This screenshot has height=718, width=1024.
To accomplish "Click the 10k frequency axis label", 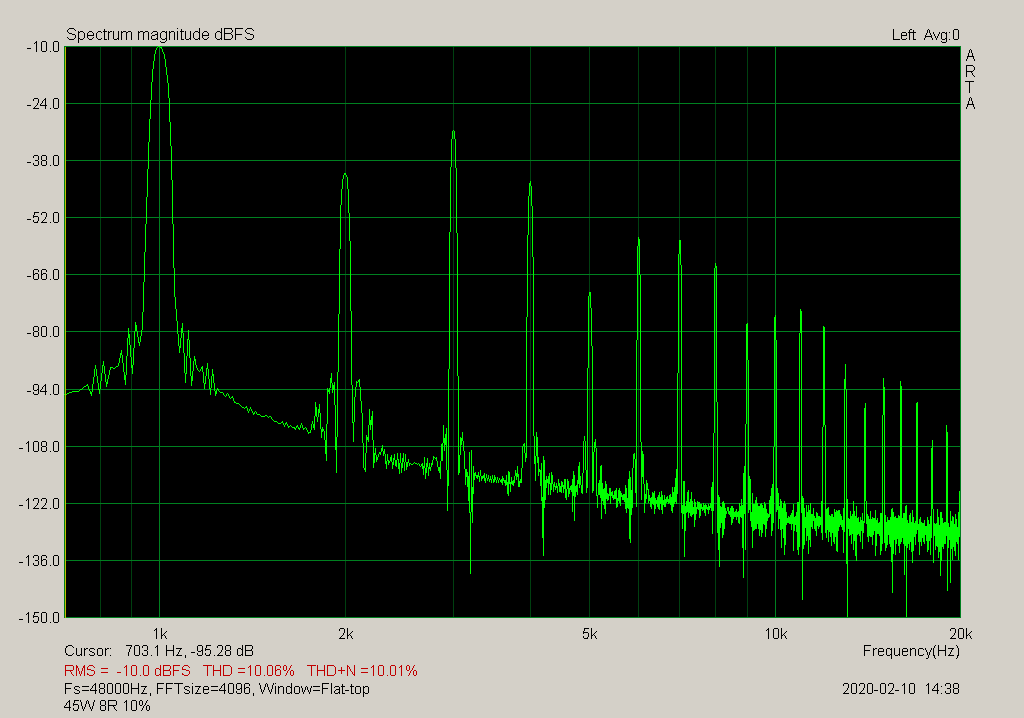I will (x=776, y=634).
